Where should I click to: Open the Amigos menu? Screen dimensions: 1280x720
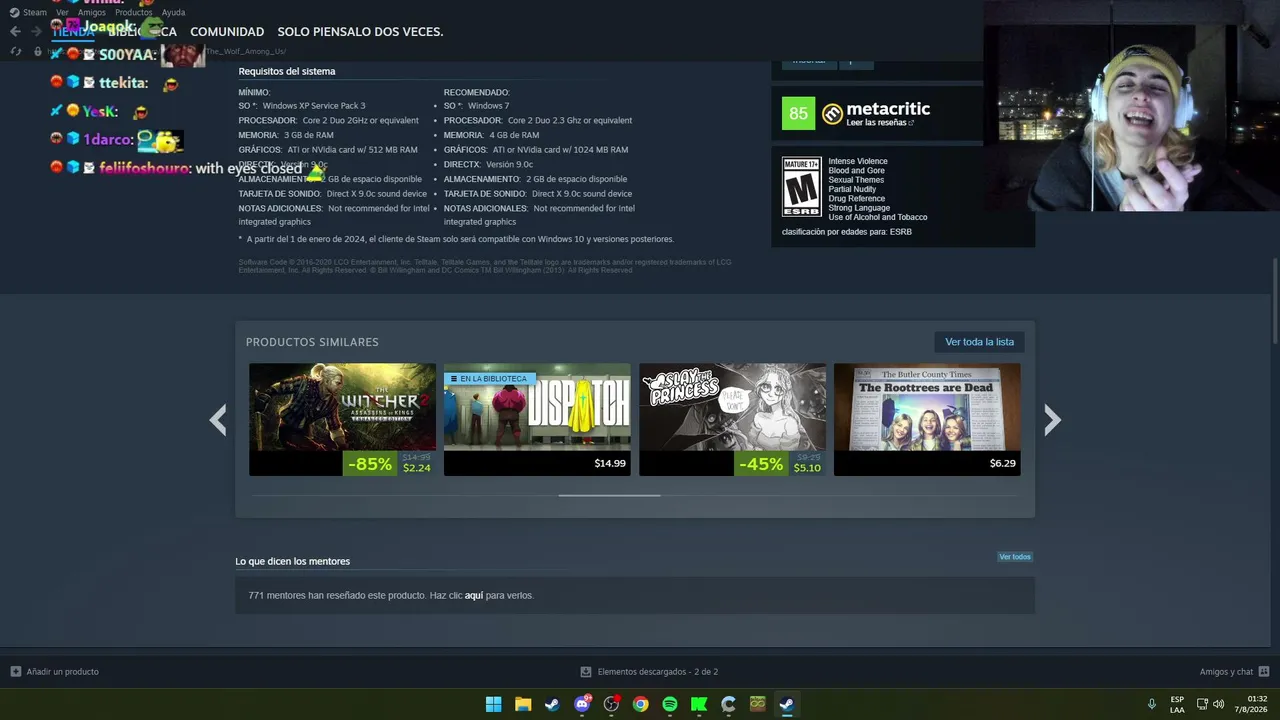[x=92, y=12]
